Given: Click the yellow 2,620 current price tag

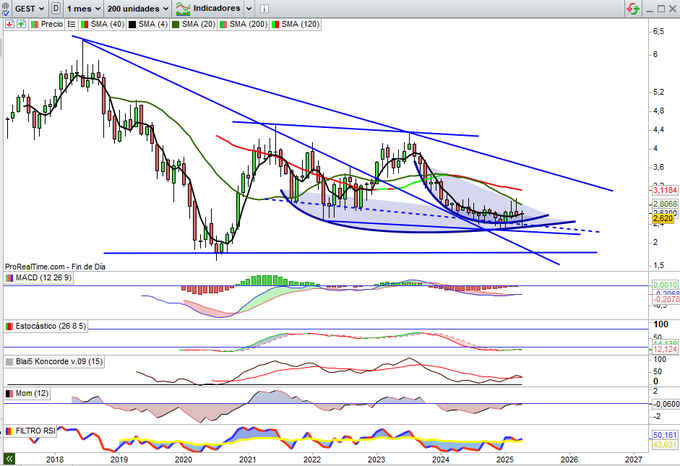Looking at the screenshot, I should coord(664,218).
